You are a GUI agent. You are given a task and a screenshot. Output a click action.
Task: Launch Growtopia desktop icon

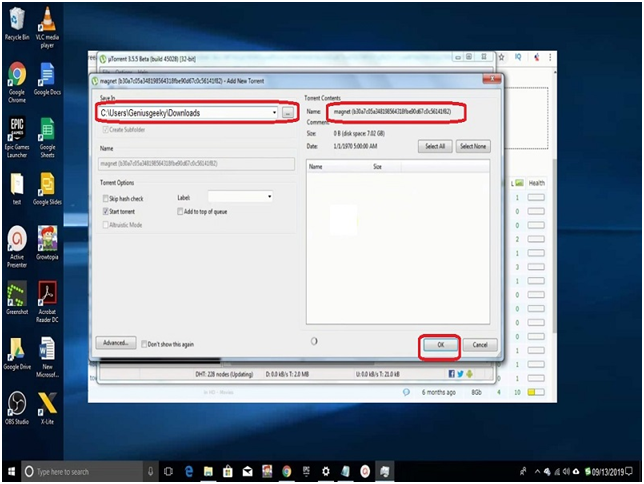coord(47,243)
